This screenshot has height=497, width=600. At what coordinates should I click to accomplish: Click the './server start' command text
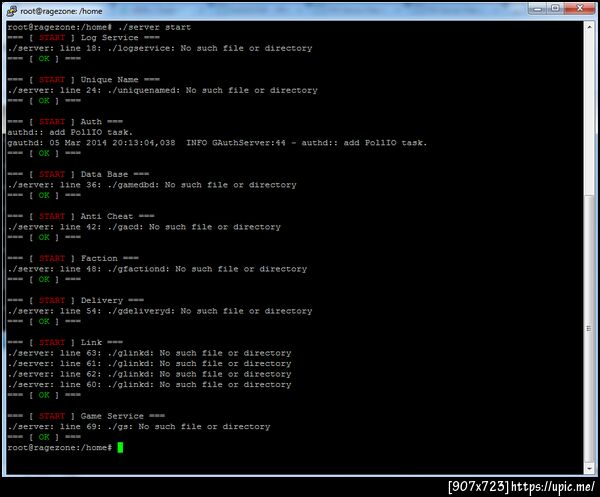tap(154, 27)
